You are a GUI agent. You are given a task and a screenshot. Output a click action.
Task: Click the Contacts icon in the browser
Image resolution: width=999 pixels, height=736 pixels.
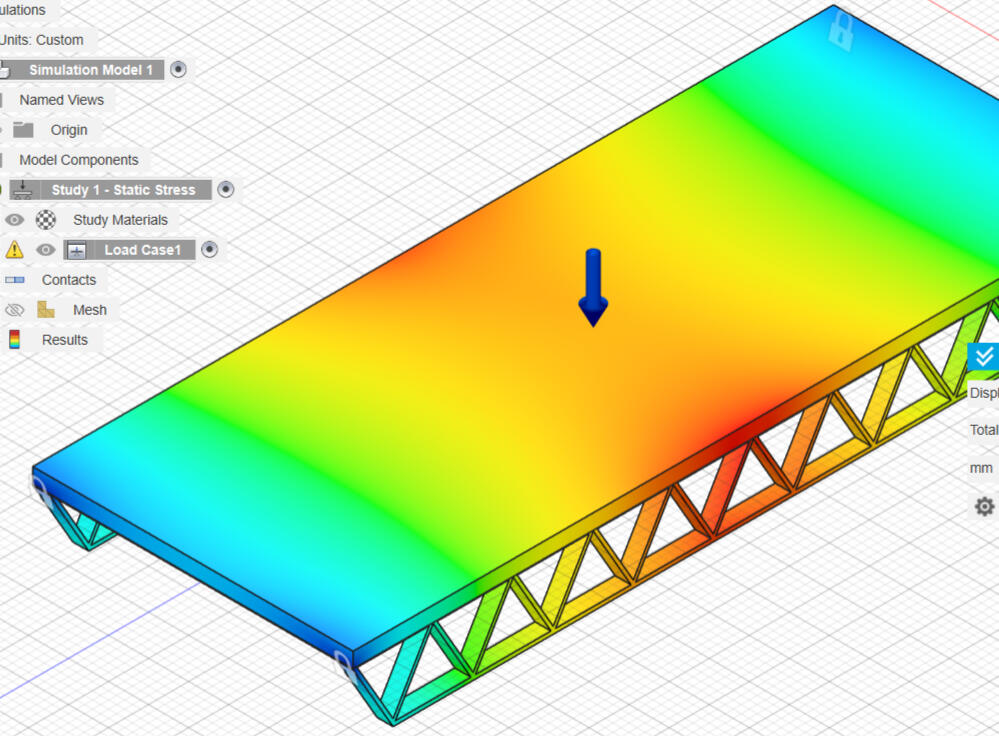coord(14,280)
